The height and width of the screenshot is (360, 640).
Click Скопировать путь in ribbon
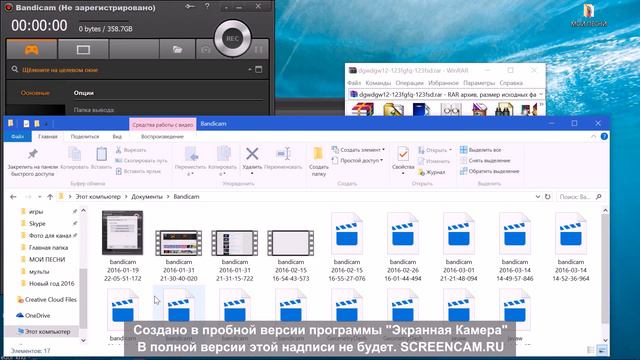141,161
